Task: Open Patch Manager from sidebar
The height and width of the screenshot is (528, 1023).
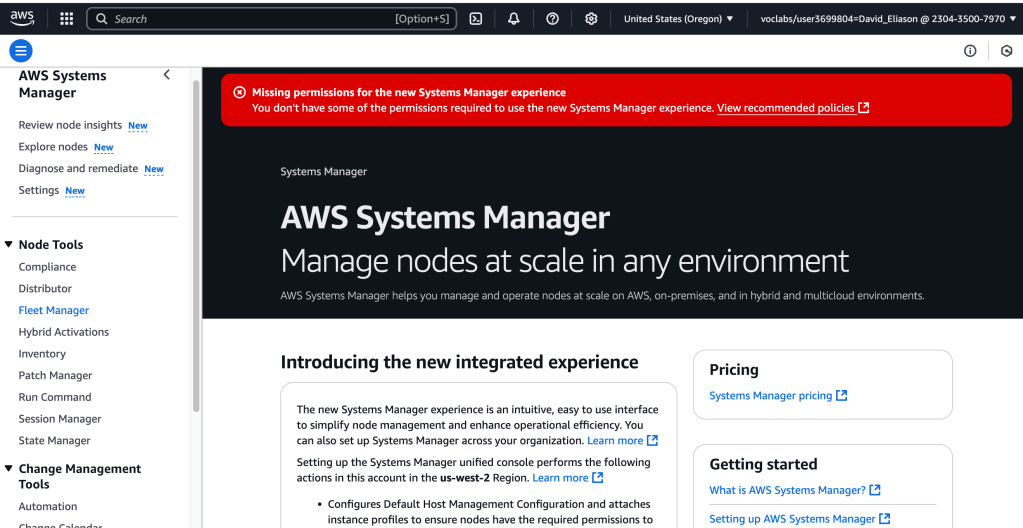Action: point(55,375)
